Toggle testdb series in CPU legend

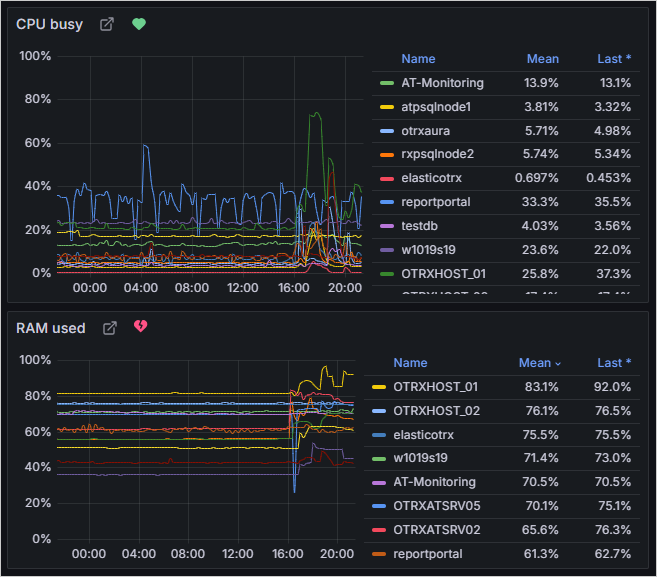421,226
